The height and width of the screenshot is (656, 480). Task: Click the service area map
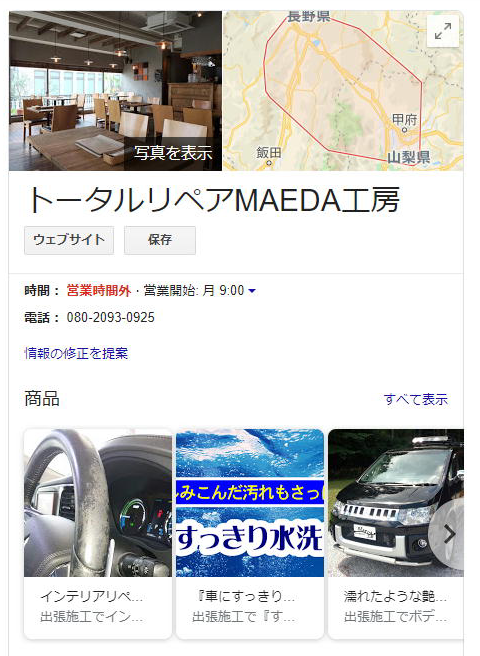343,91
